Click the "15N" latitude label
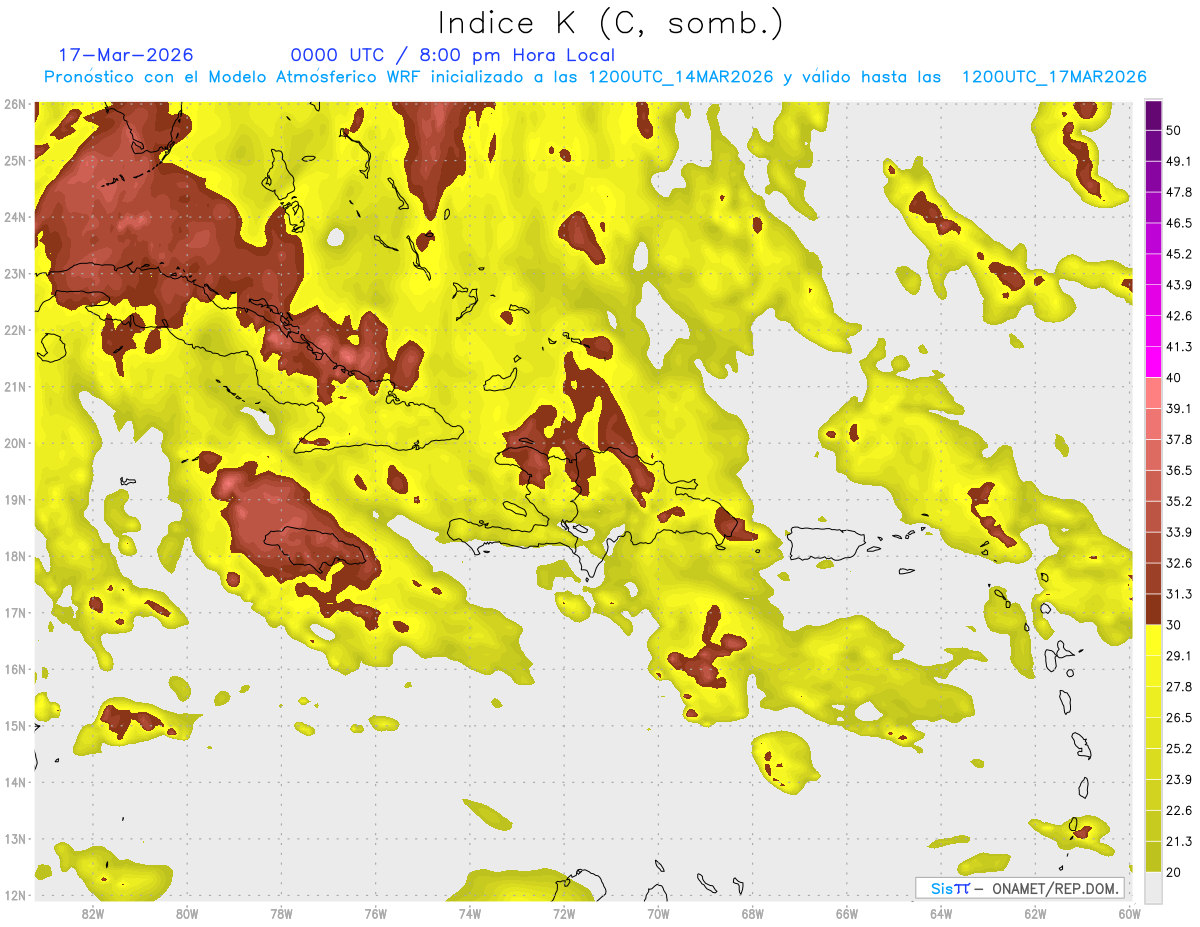Image resolution: width=1200 pixels, height=927 pixels. [x=15, y=726]
